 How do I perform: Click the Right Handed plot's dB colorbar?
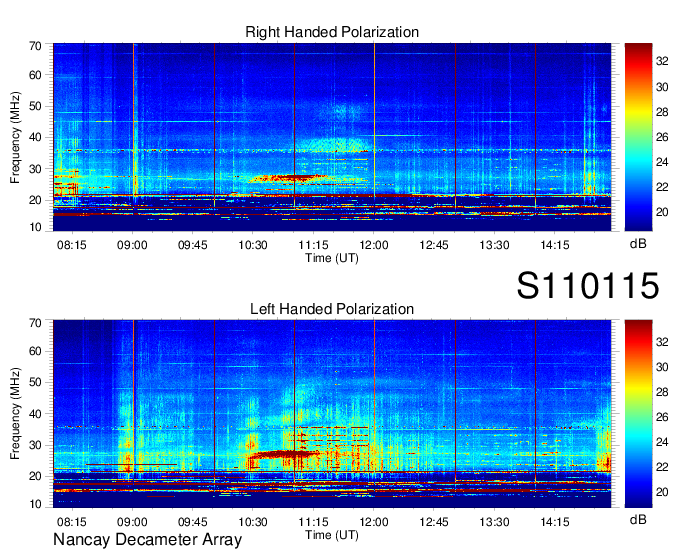point(638,137)
